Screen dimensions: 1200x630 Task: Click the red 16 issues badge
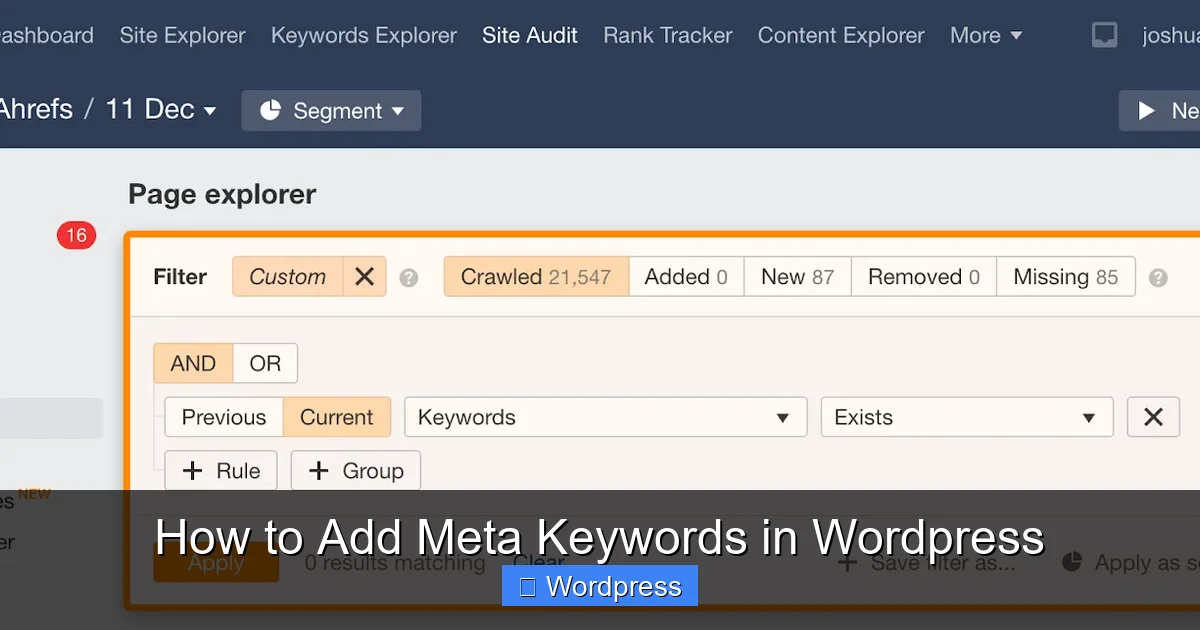point(76,235)
